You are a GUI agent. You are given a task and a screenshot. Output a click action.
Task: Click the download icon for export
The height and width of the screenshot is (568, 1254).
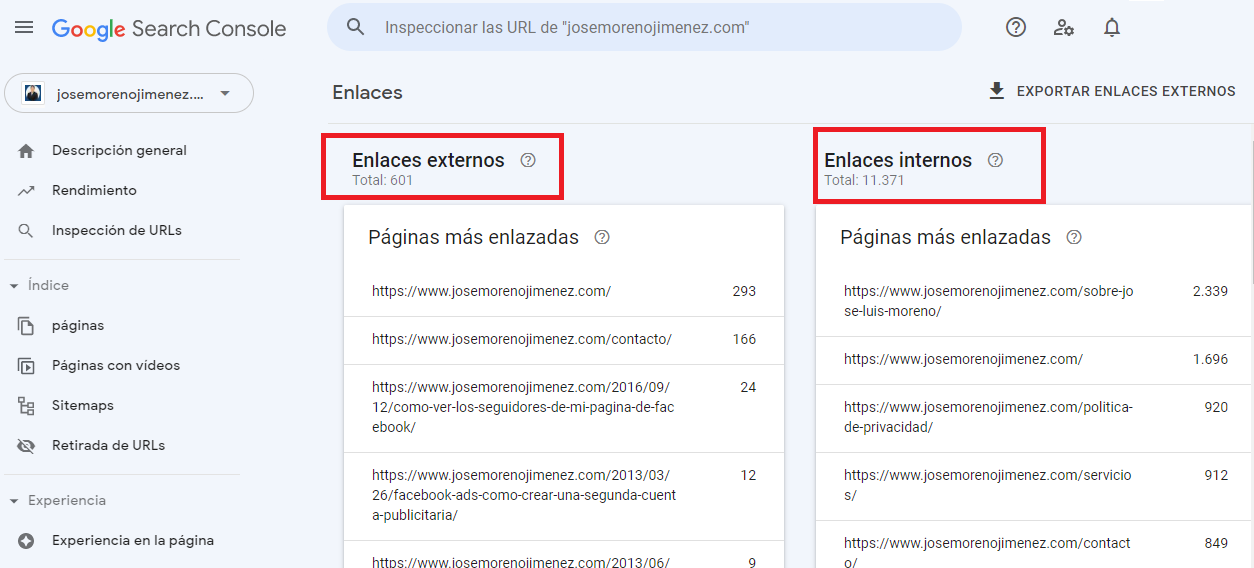coord(996,91)
